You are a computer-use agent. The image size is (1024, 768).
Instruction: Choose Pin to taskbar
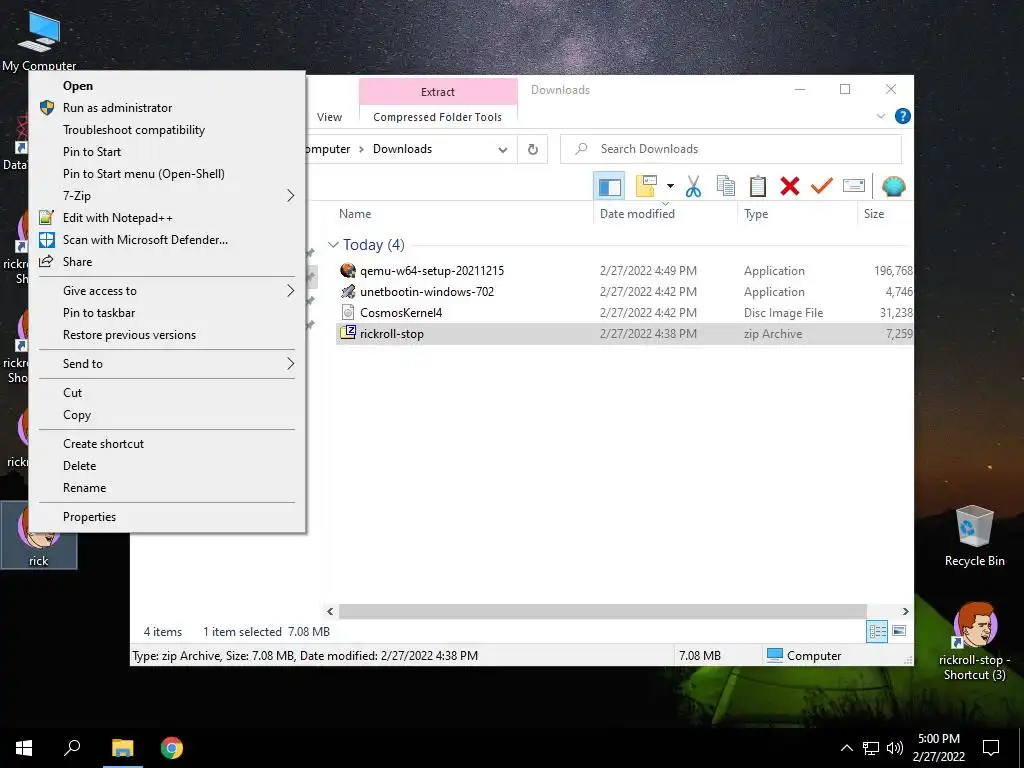pyautogui.click(x=167, y=313)
